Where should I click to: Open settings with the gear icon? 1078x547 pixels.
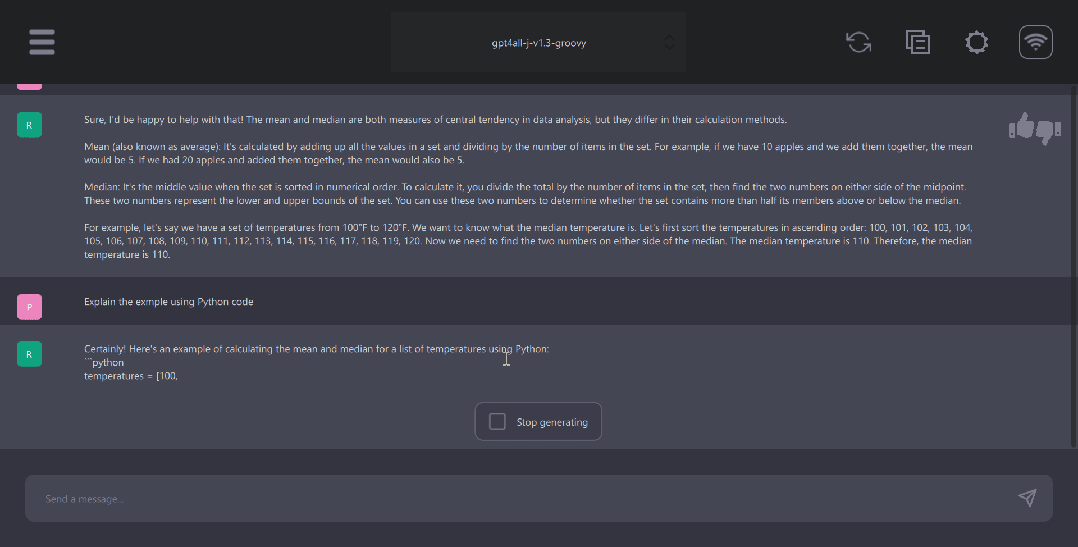pos(976,41)
